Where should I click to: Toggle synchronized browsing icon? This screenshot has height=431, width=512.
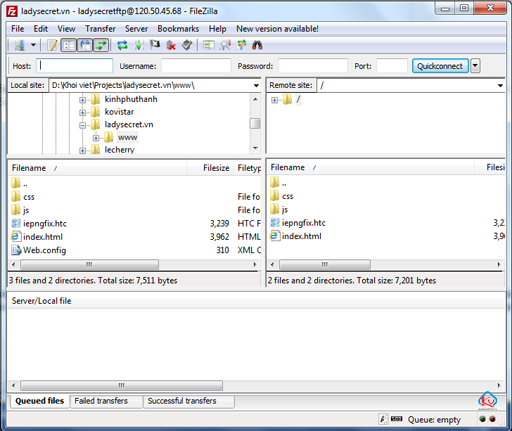point(241,45)
